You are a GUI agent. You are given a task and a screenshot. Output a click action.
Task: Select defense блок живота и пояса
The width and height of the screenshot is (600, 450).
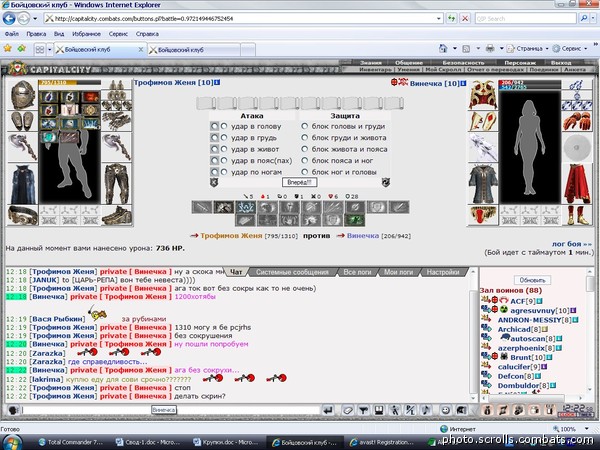tap(305, 149)
